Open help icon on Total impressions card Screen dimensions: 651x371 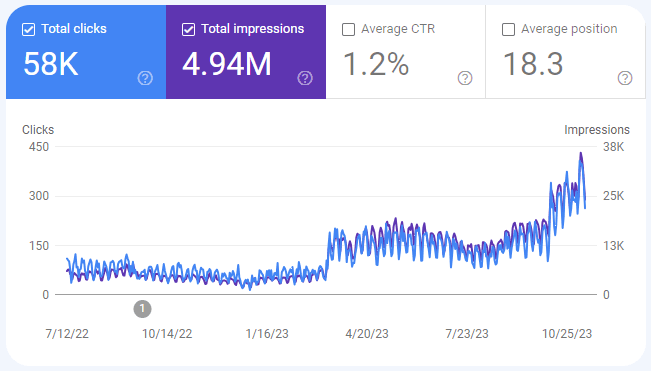305,78
